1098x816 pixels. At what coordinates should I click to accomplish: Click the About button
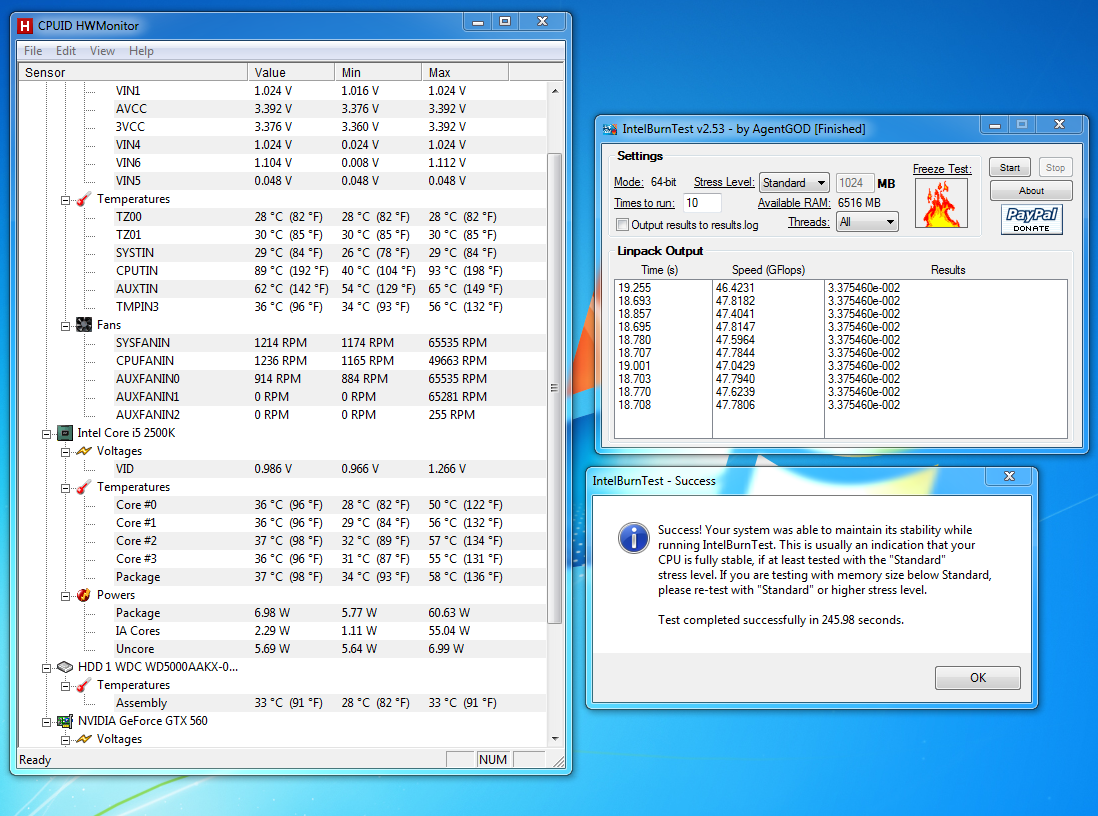[1031, 191]
